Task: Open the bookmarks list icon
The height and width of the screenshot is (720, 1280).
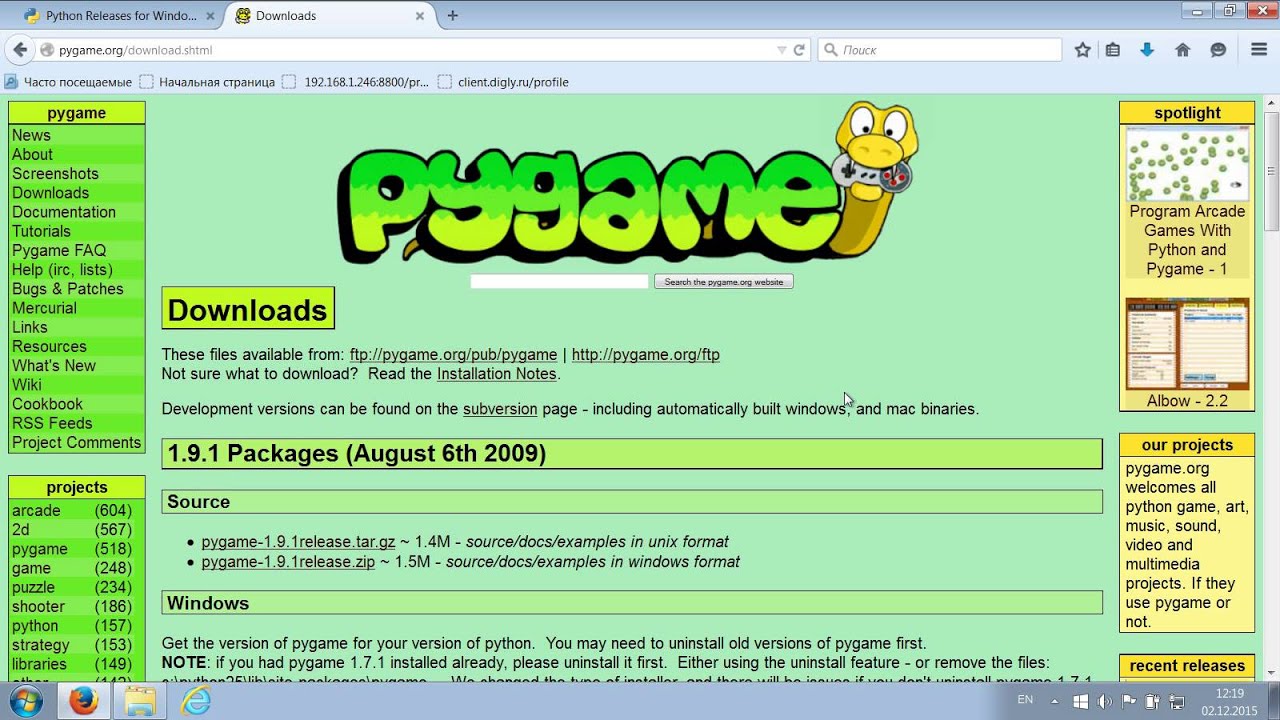Action: (x=1113, y=50)
